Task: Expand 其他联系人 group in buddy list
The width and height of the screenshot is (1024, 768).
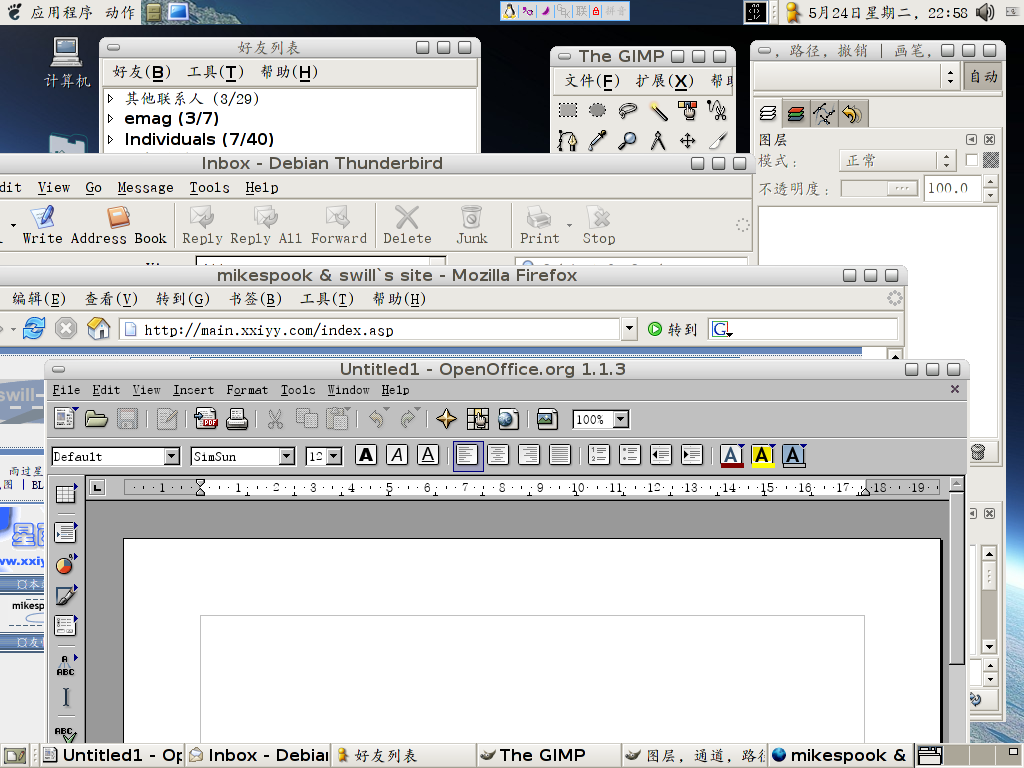Action: 110,99
